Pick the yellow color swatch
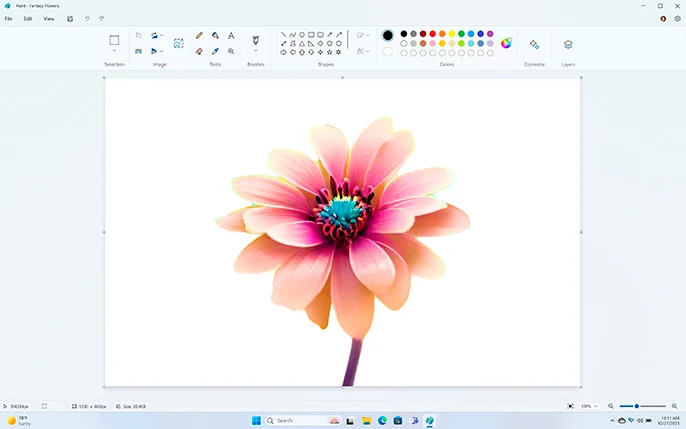The height and width of the screenshot is (429, 686). pyautogui.click(x=452, y=34)
